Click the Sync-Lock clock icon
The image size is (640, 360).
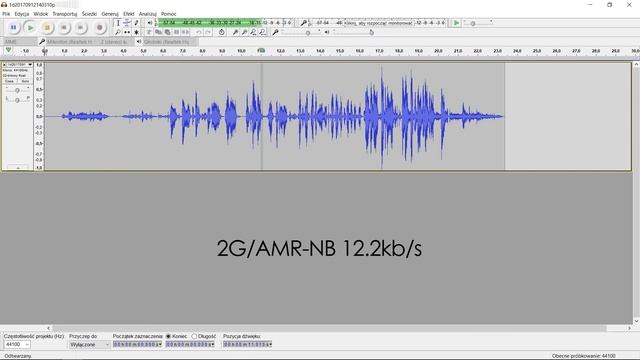[x=221, y=32]
